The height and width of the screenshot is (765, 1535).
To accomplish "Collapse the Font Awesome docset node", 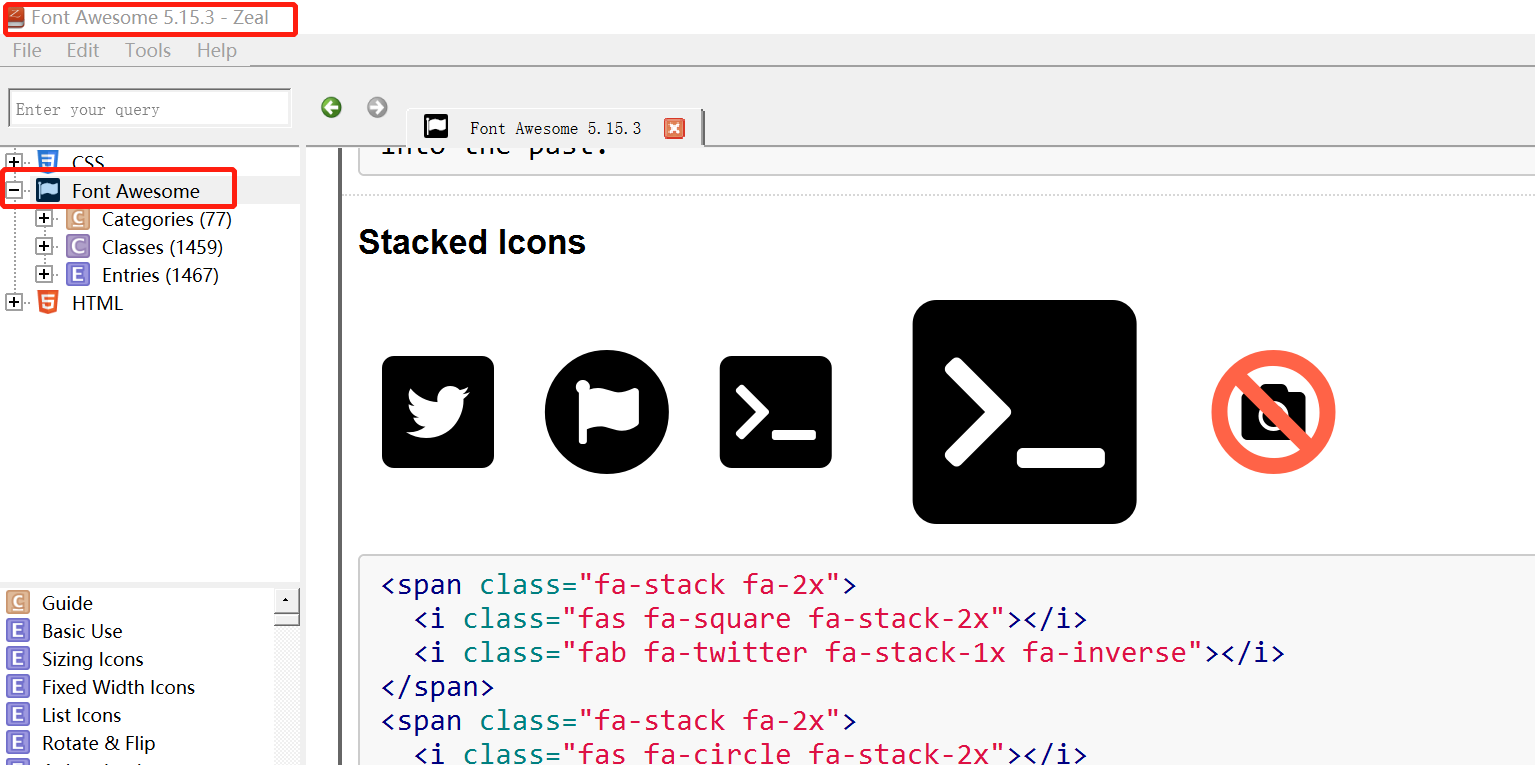I will pyautogui.click(x=14, y=190).
